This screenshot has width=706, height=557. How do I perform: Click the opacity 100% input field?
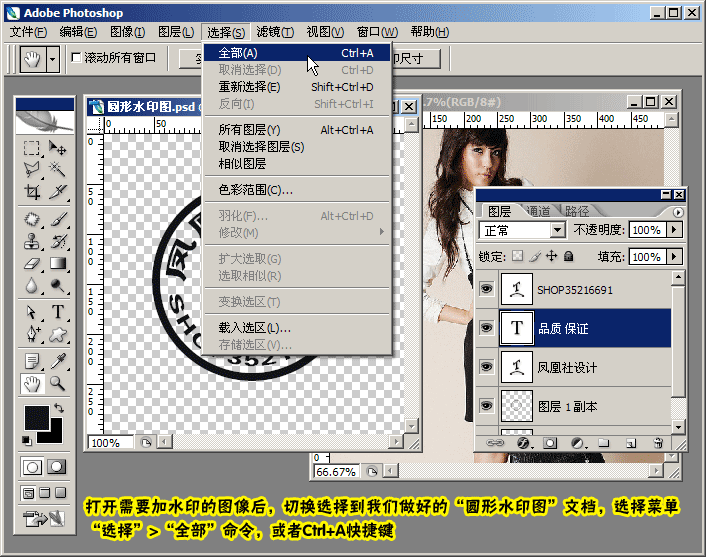(x=647, y=230)
